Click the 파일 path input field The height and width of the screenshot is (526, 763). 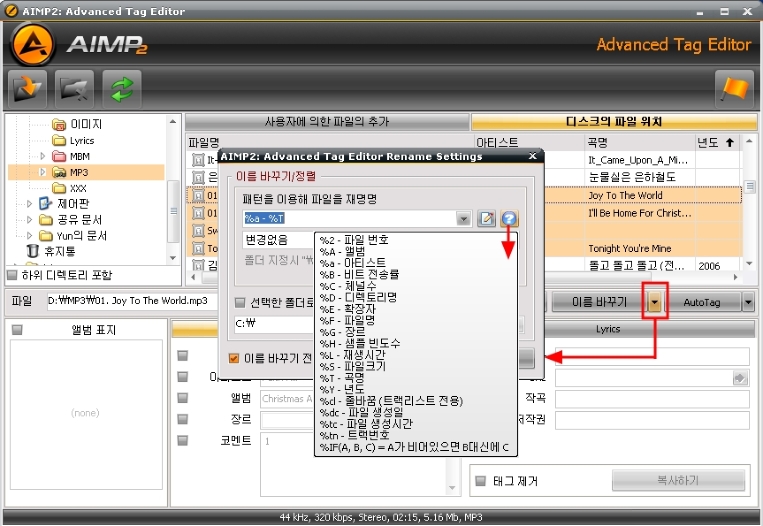[x=131, y=301]
